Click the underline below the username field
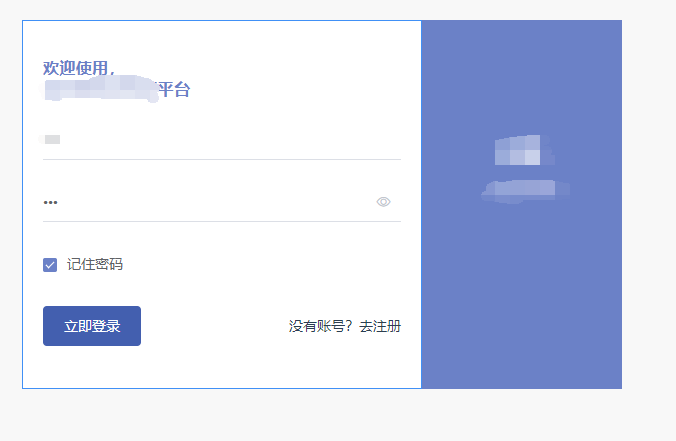 222,160
